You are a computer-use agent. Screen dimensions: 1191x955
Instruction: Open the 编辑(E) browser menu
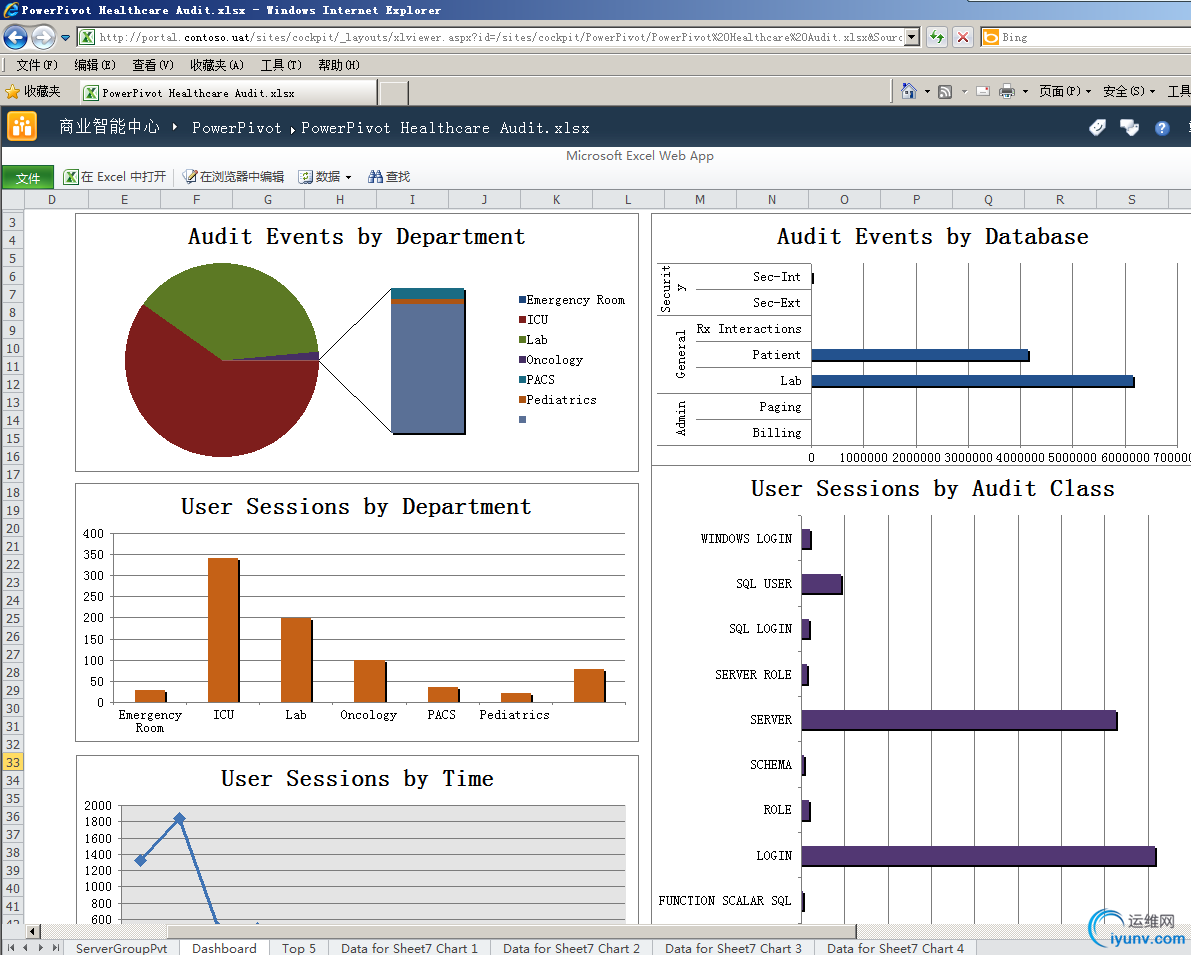pyautogui.click(x=94, y=65)
